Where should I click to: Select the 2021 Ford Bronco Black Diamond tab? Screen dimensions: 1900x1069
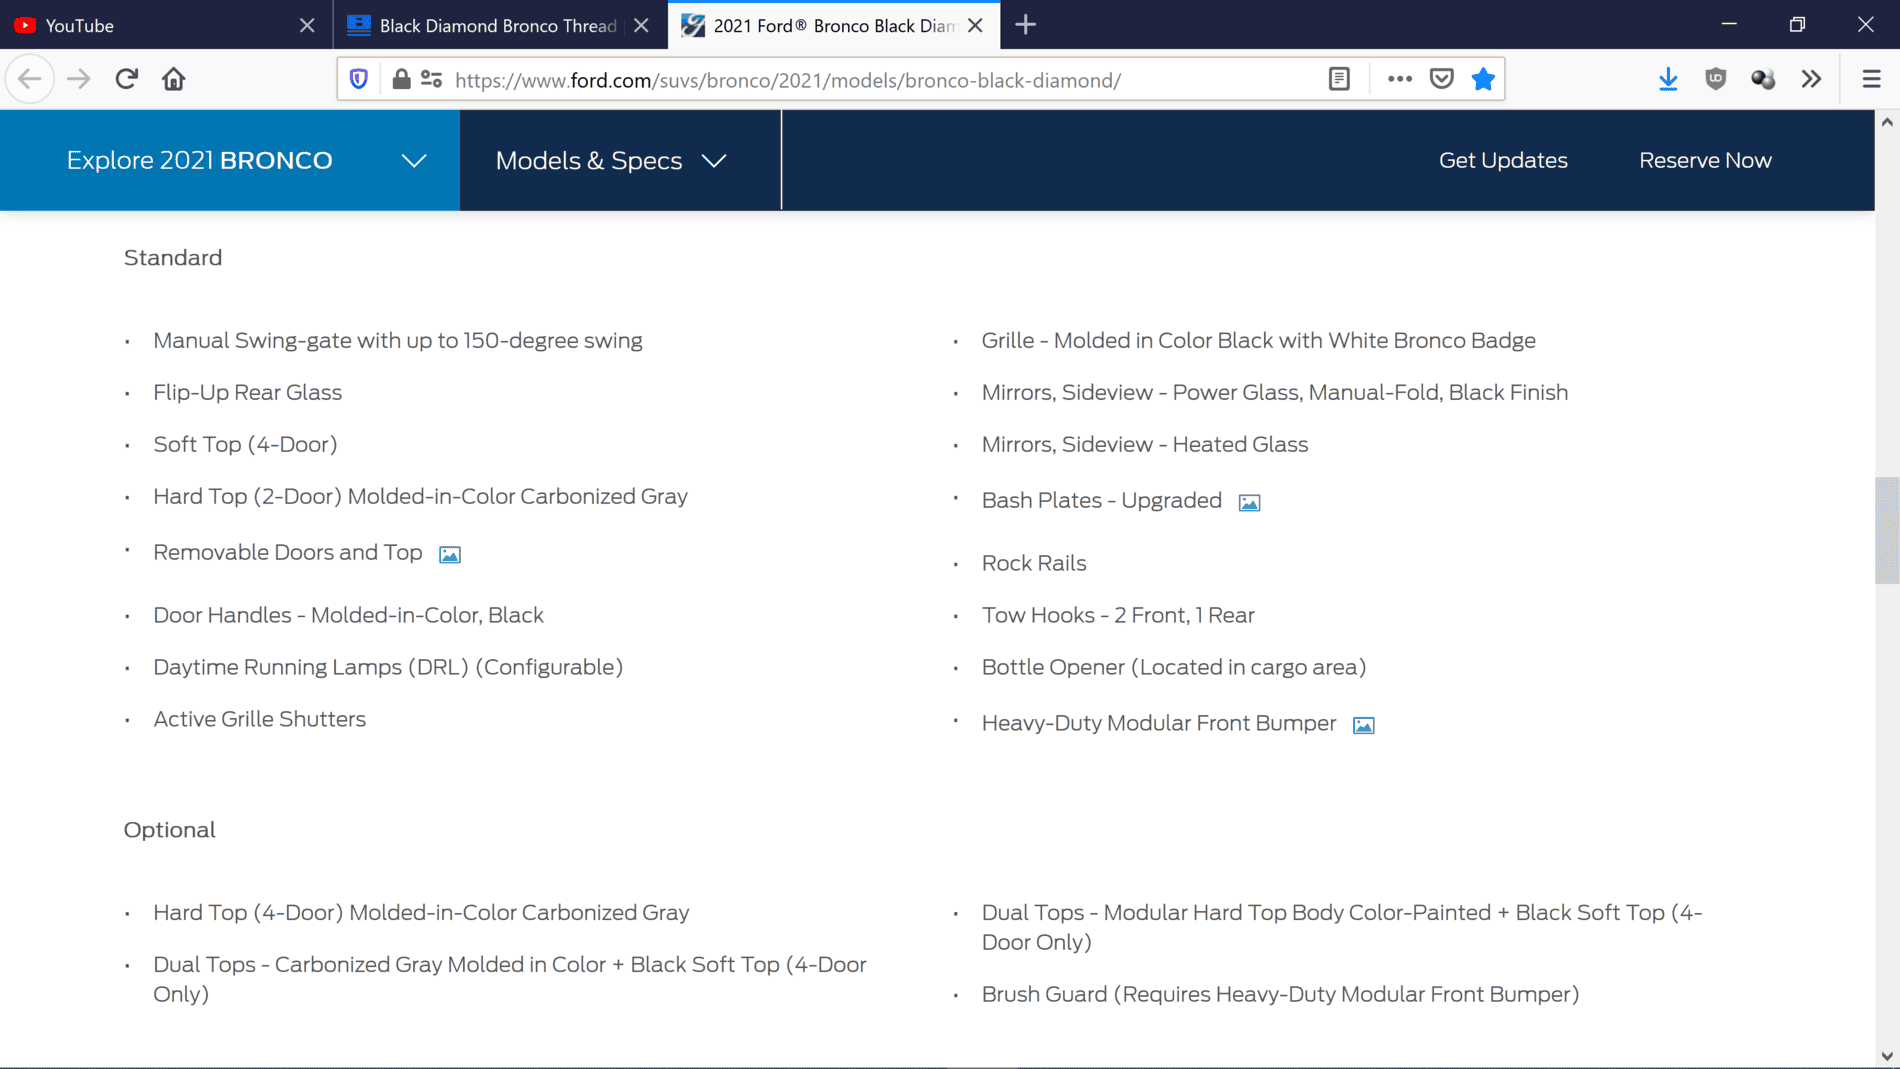click(834, 25)
